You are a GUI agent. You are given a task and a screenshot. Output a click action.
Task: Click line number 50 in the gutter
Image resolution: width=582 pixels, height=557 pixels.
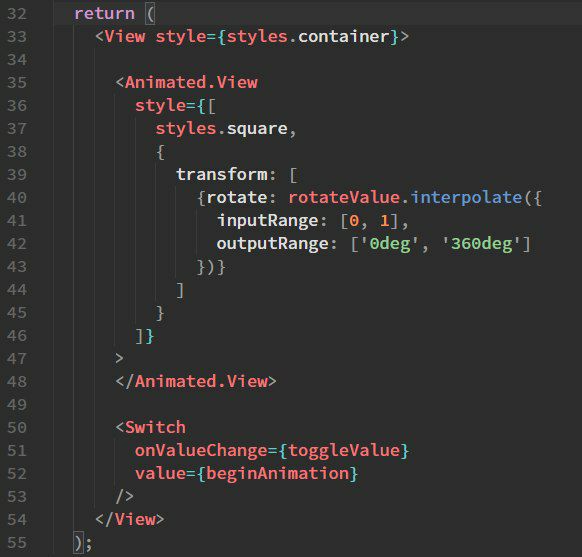[17, 428]
